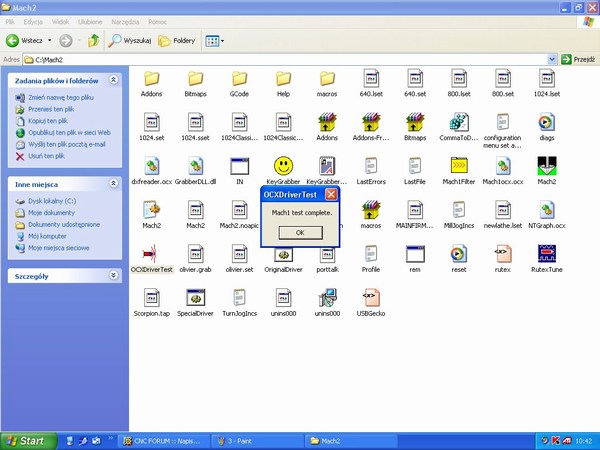Select the RutexTune application
This screenshot has width=600, height=450.
pyautogui.click(x=547, y=259)
